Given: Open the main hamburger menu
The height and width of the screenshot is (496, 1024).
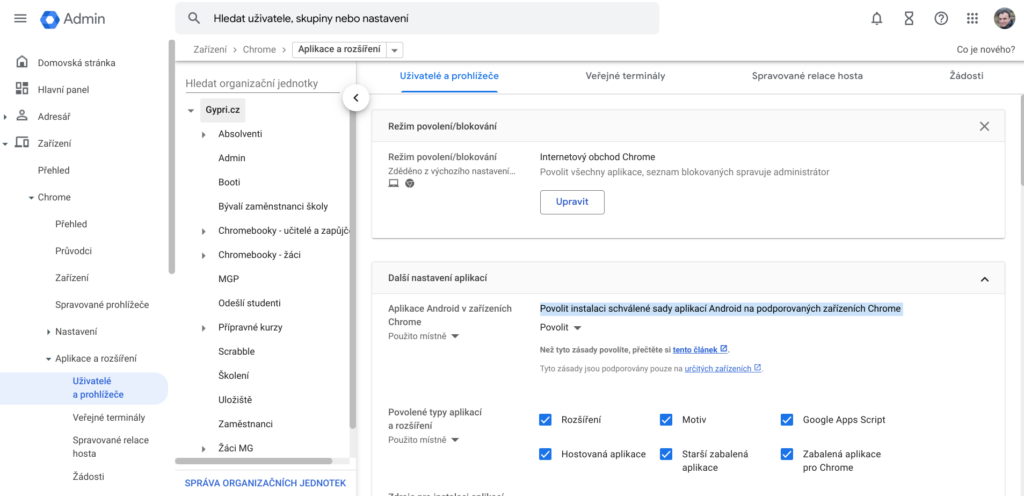Looking at the screenshot, I should [x=20, y=19].
